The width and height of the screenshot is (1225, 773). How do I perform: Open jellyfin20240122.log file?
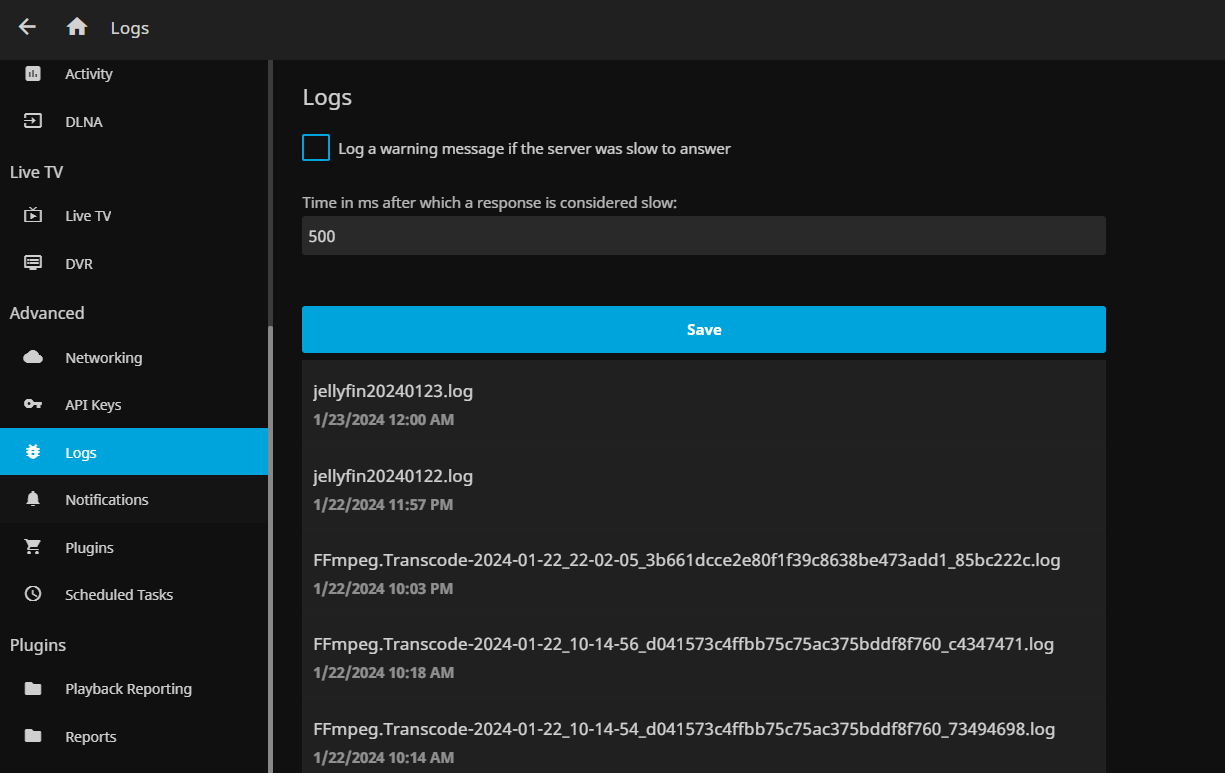pyautogui.click(x=393, y=476)
